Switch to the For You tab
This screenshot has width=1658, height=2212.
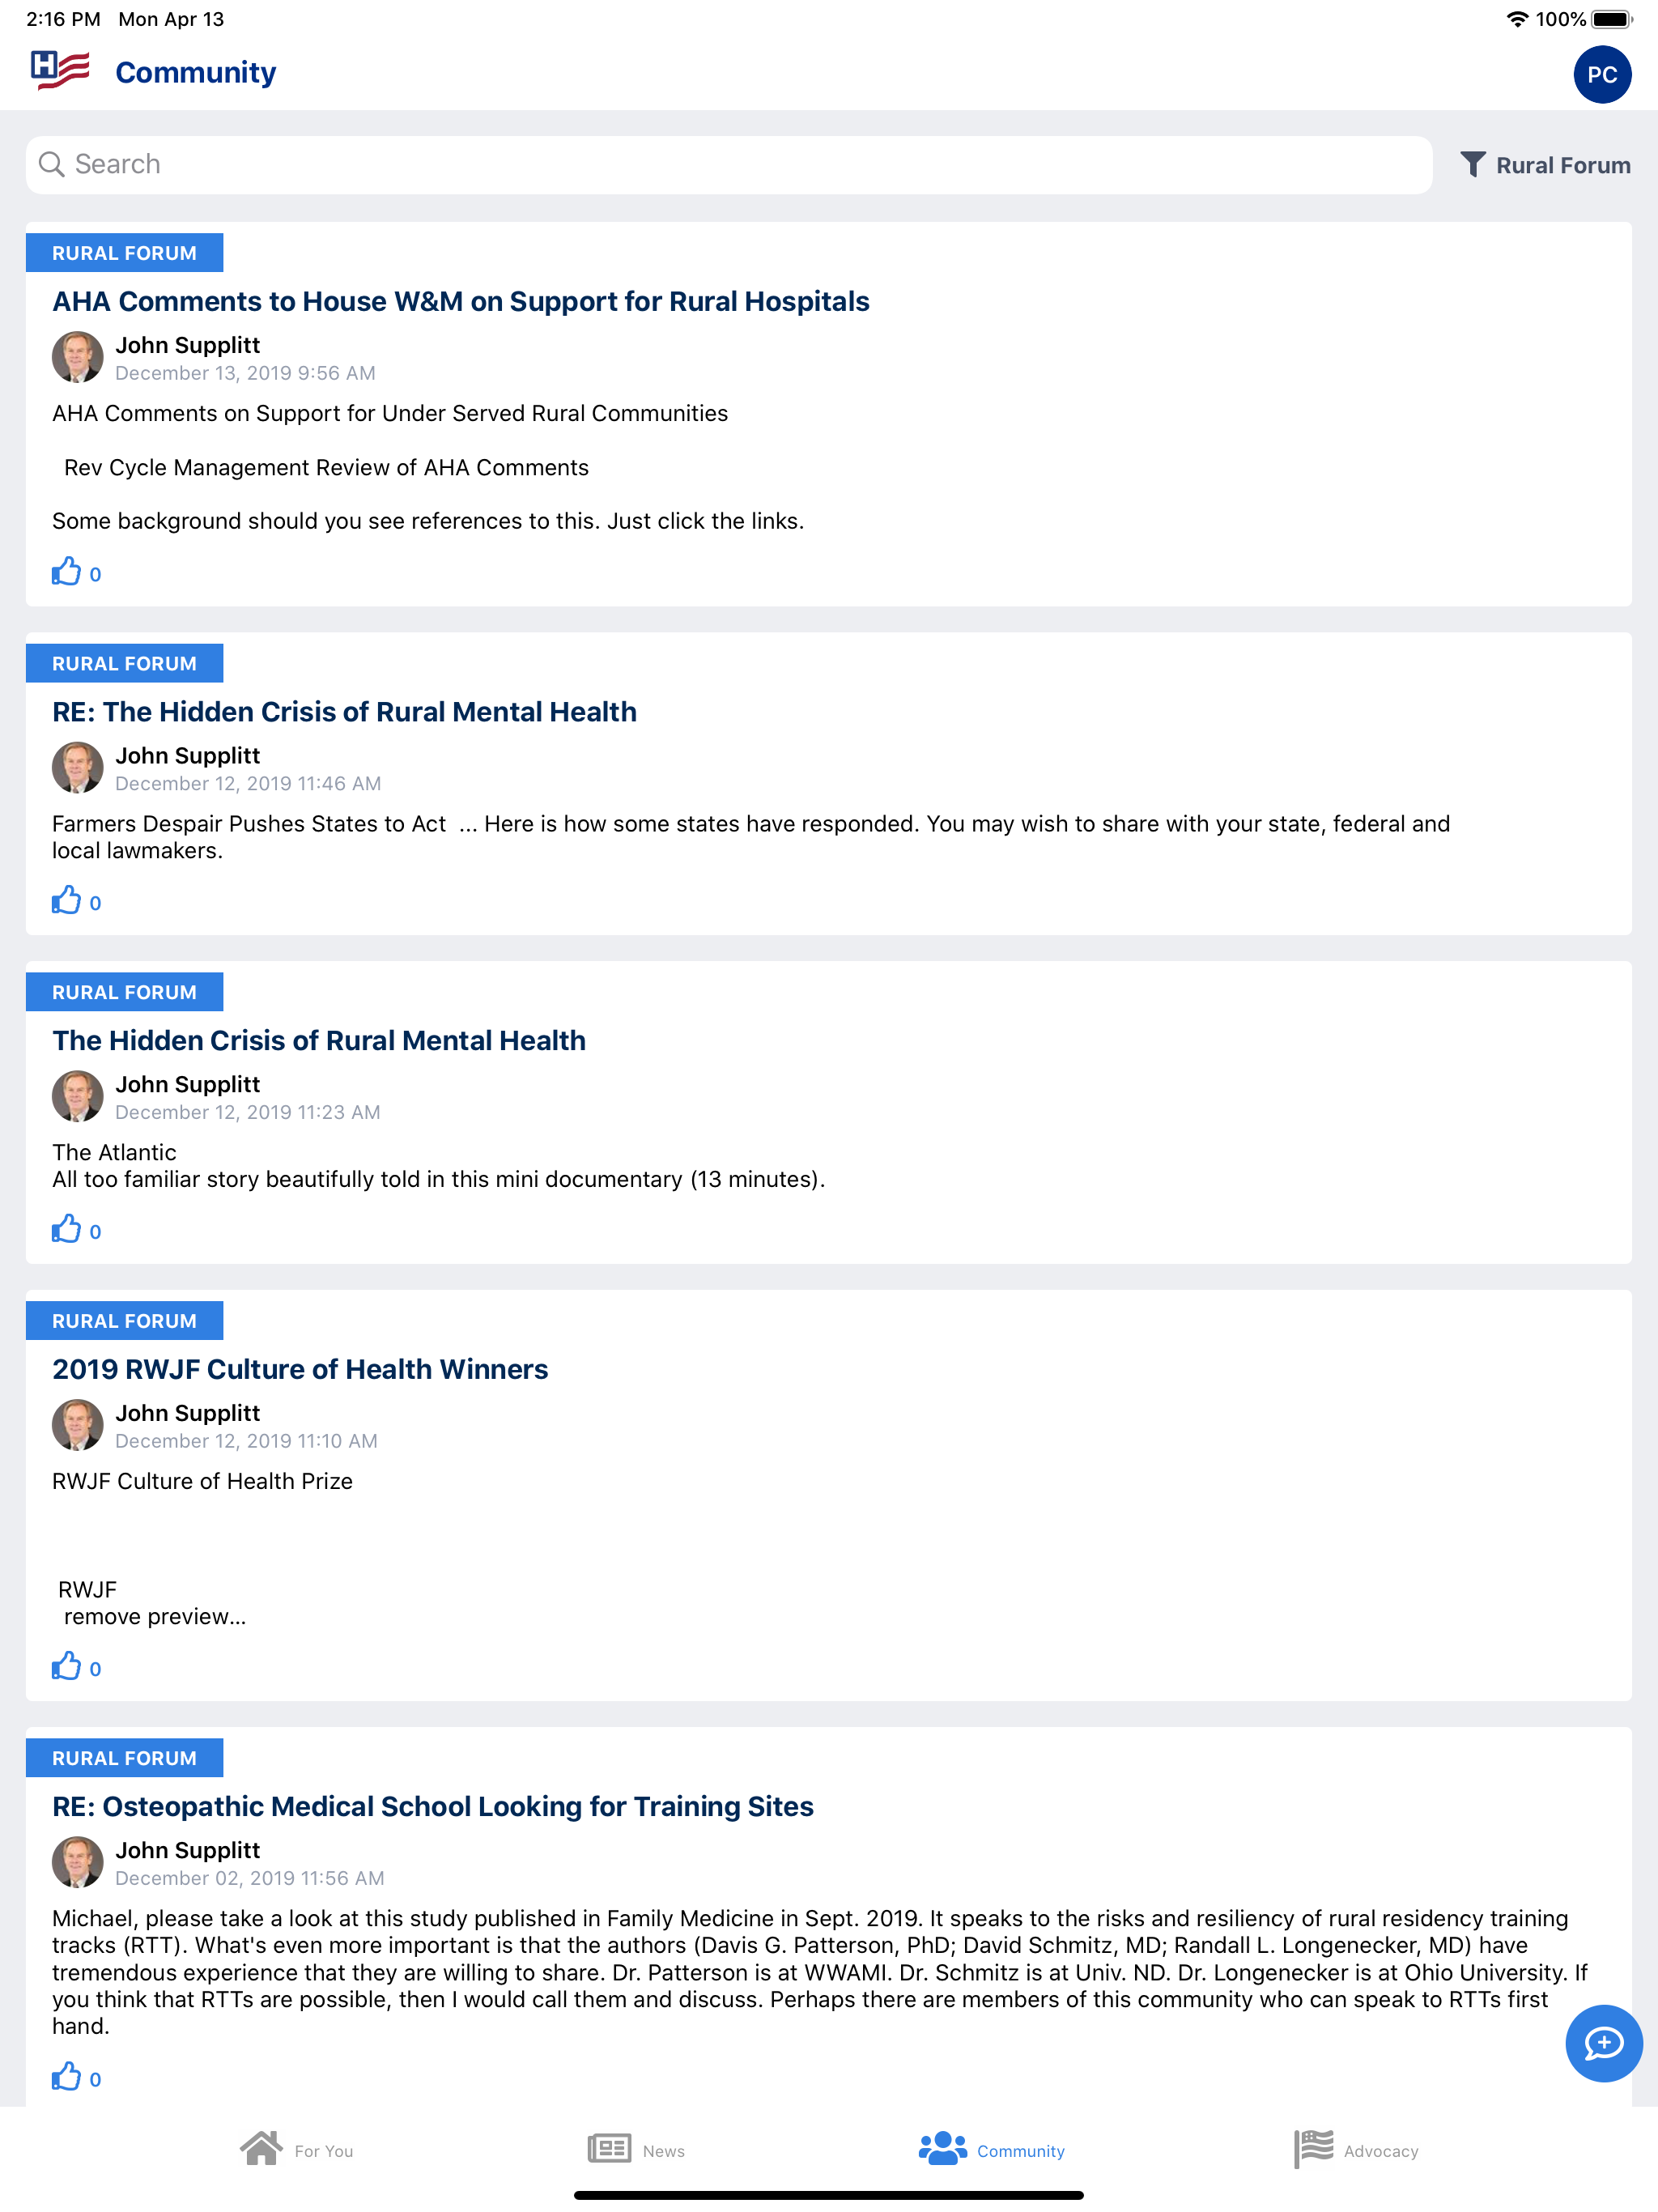pos(297,2149)
